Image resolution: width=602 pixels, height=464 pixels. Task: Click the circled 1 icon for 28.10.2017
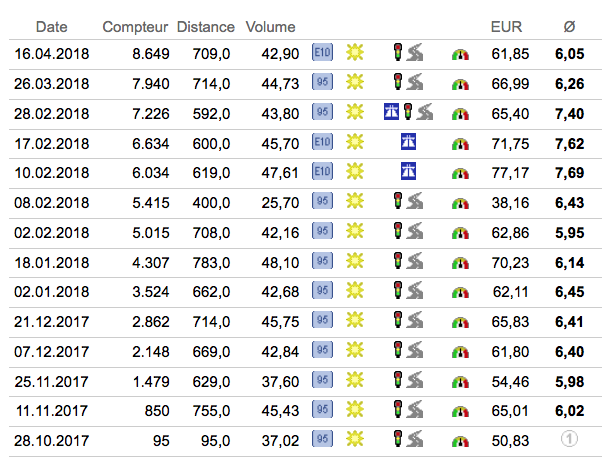pos(569,440)
